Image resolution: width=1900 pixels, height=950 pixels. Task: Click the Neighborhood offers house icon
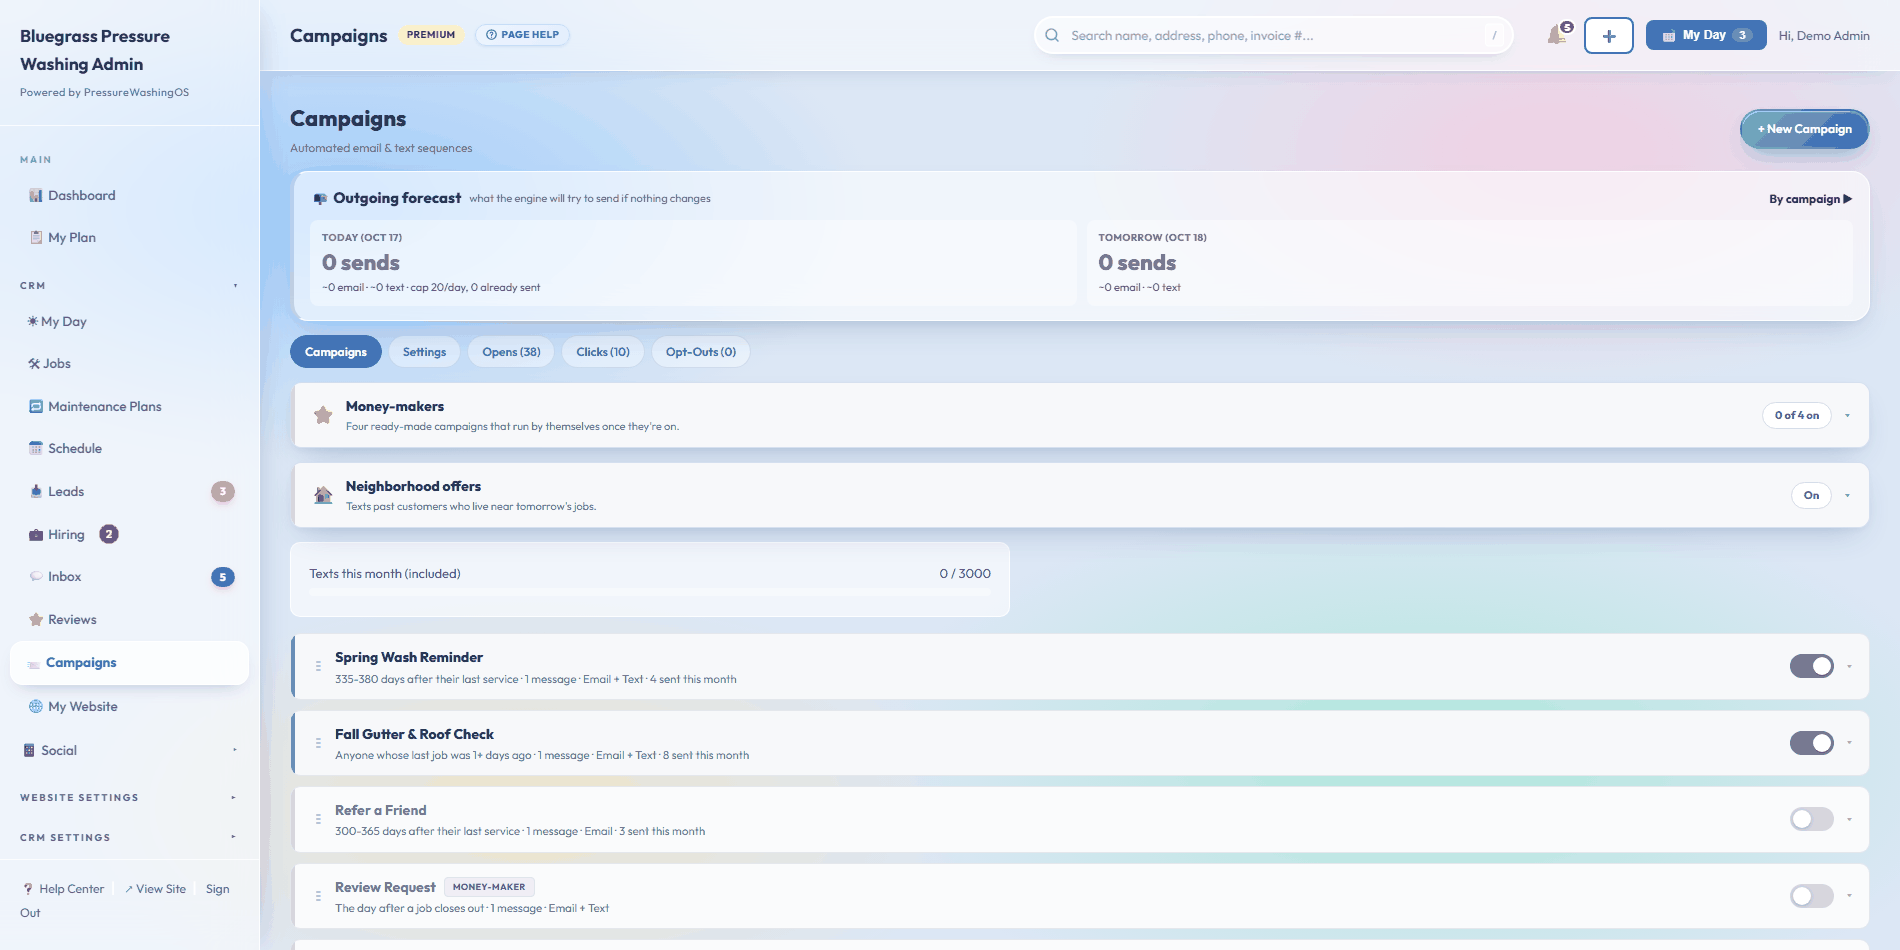point(323,495)
